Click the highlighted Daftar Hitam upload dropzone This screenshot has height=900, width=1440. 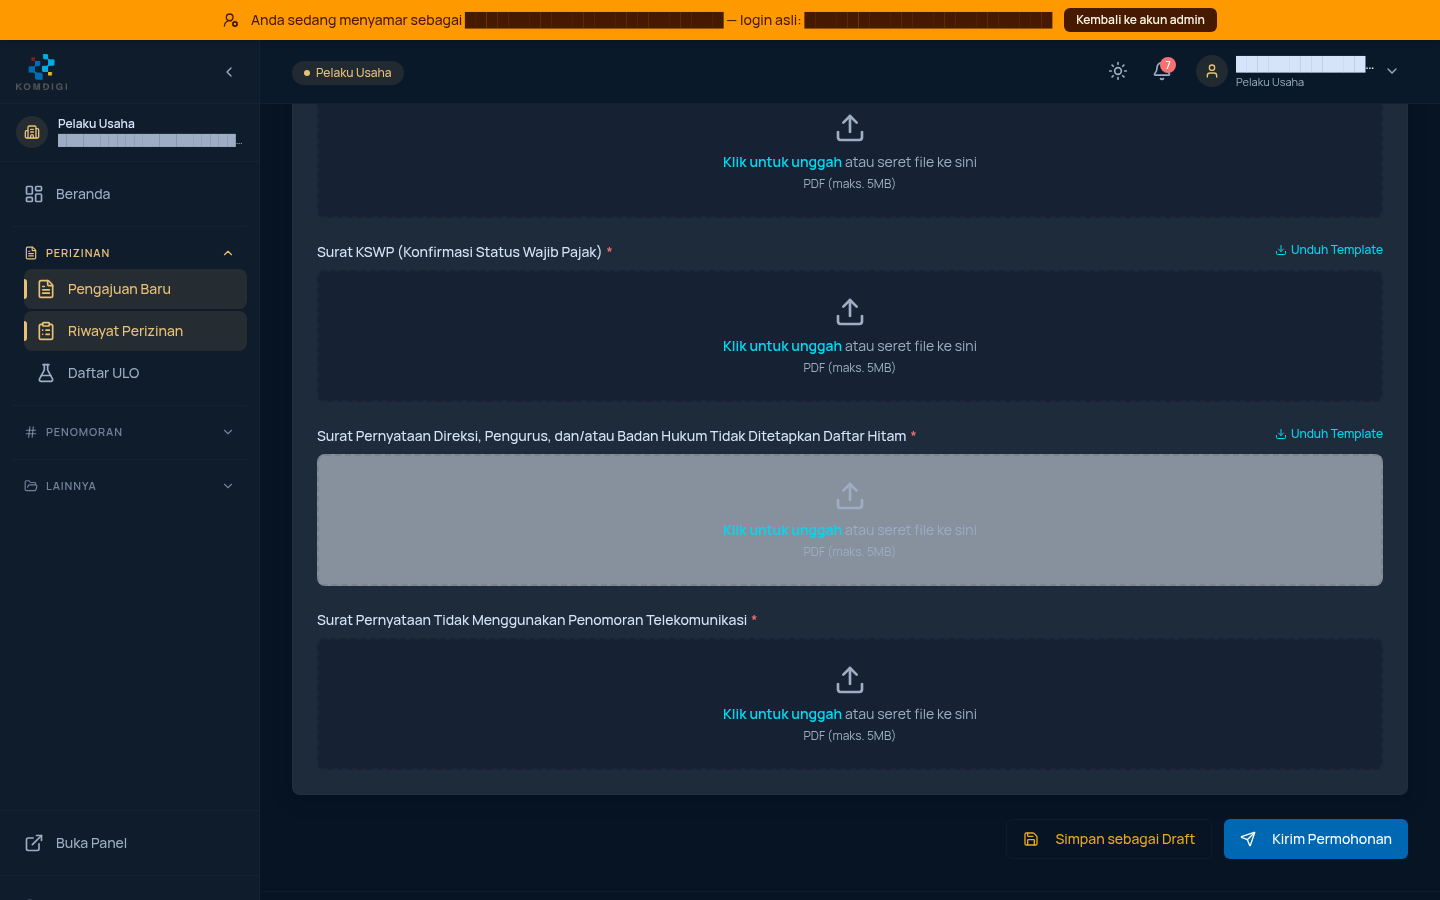pos(850,520)
